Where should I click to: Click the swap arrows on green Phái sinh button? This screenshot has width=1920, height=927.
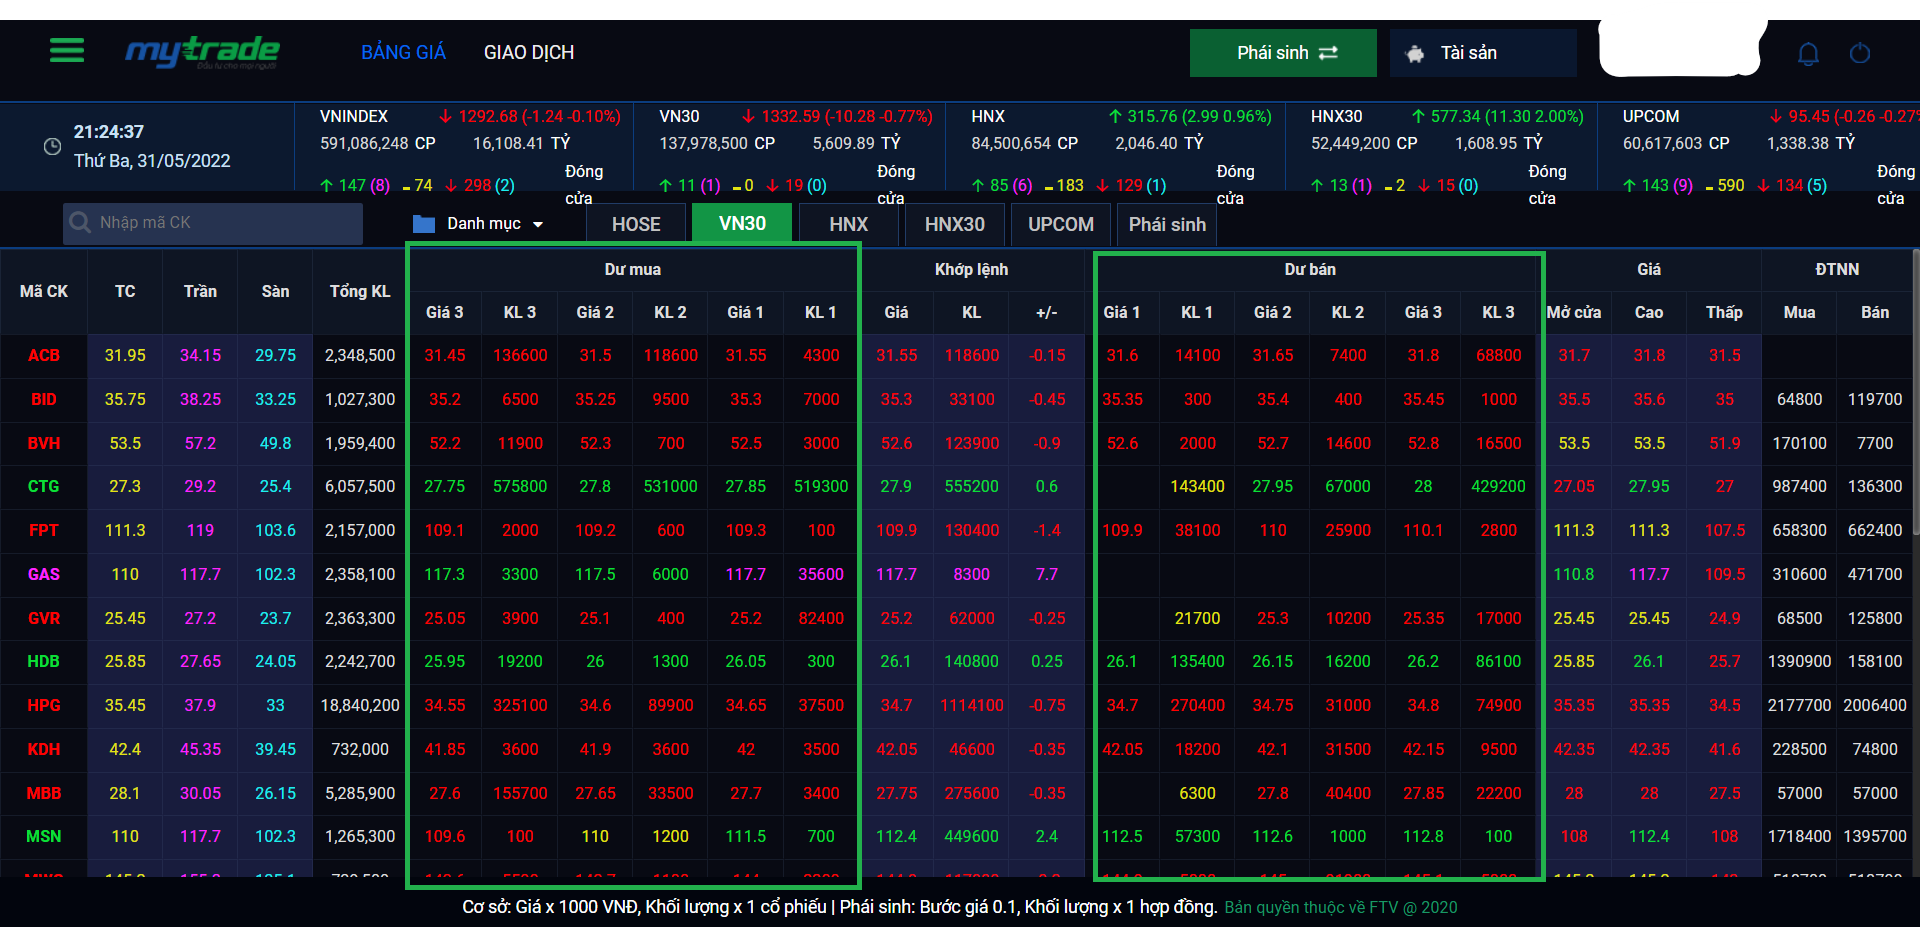coord(1329,53)
